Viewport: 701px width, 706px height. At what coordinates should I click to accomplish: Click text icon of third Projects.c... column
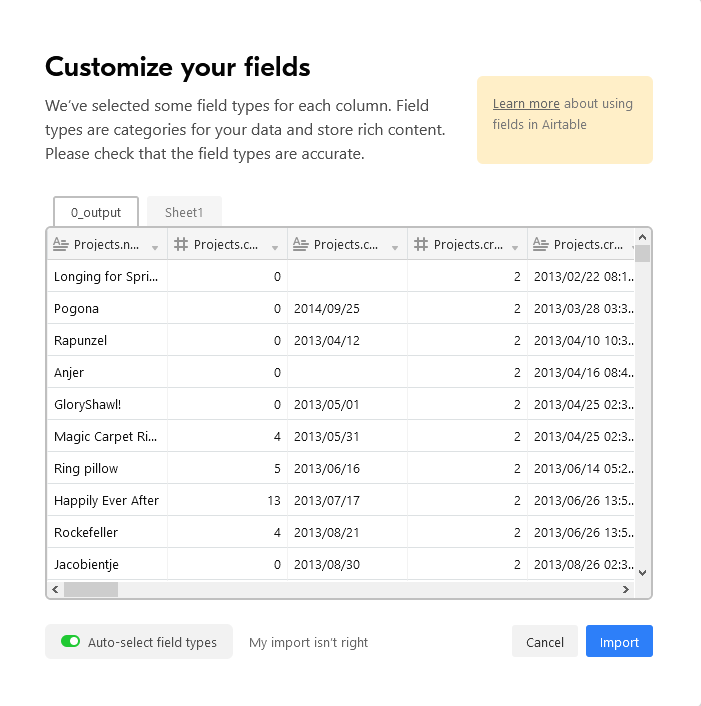tap(300, 244)
